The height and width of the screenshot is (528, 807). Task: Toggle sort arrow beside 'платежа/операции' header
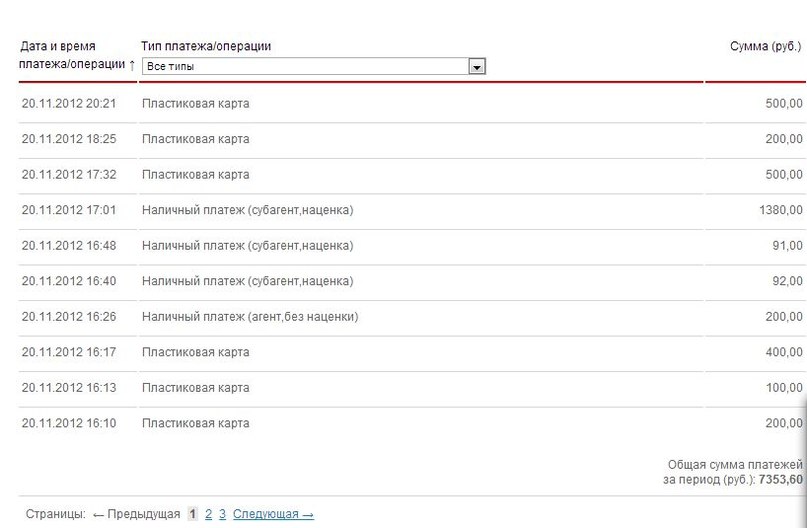point(132,65)
